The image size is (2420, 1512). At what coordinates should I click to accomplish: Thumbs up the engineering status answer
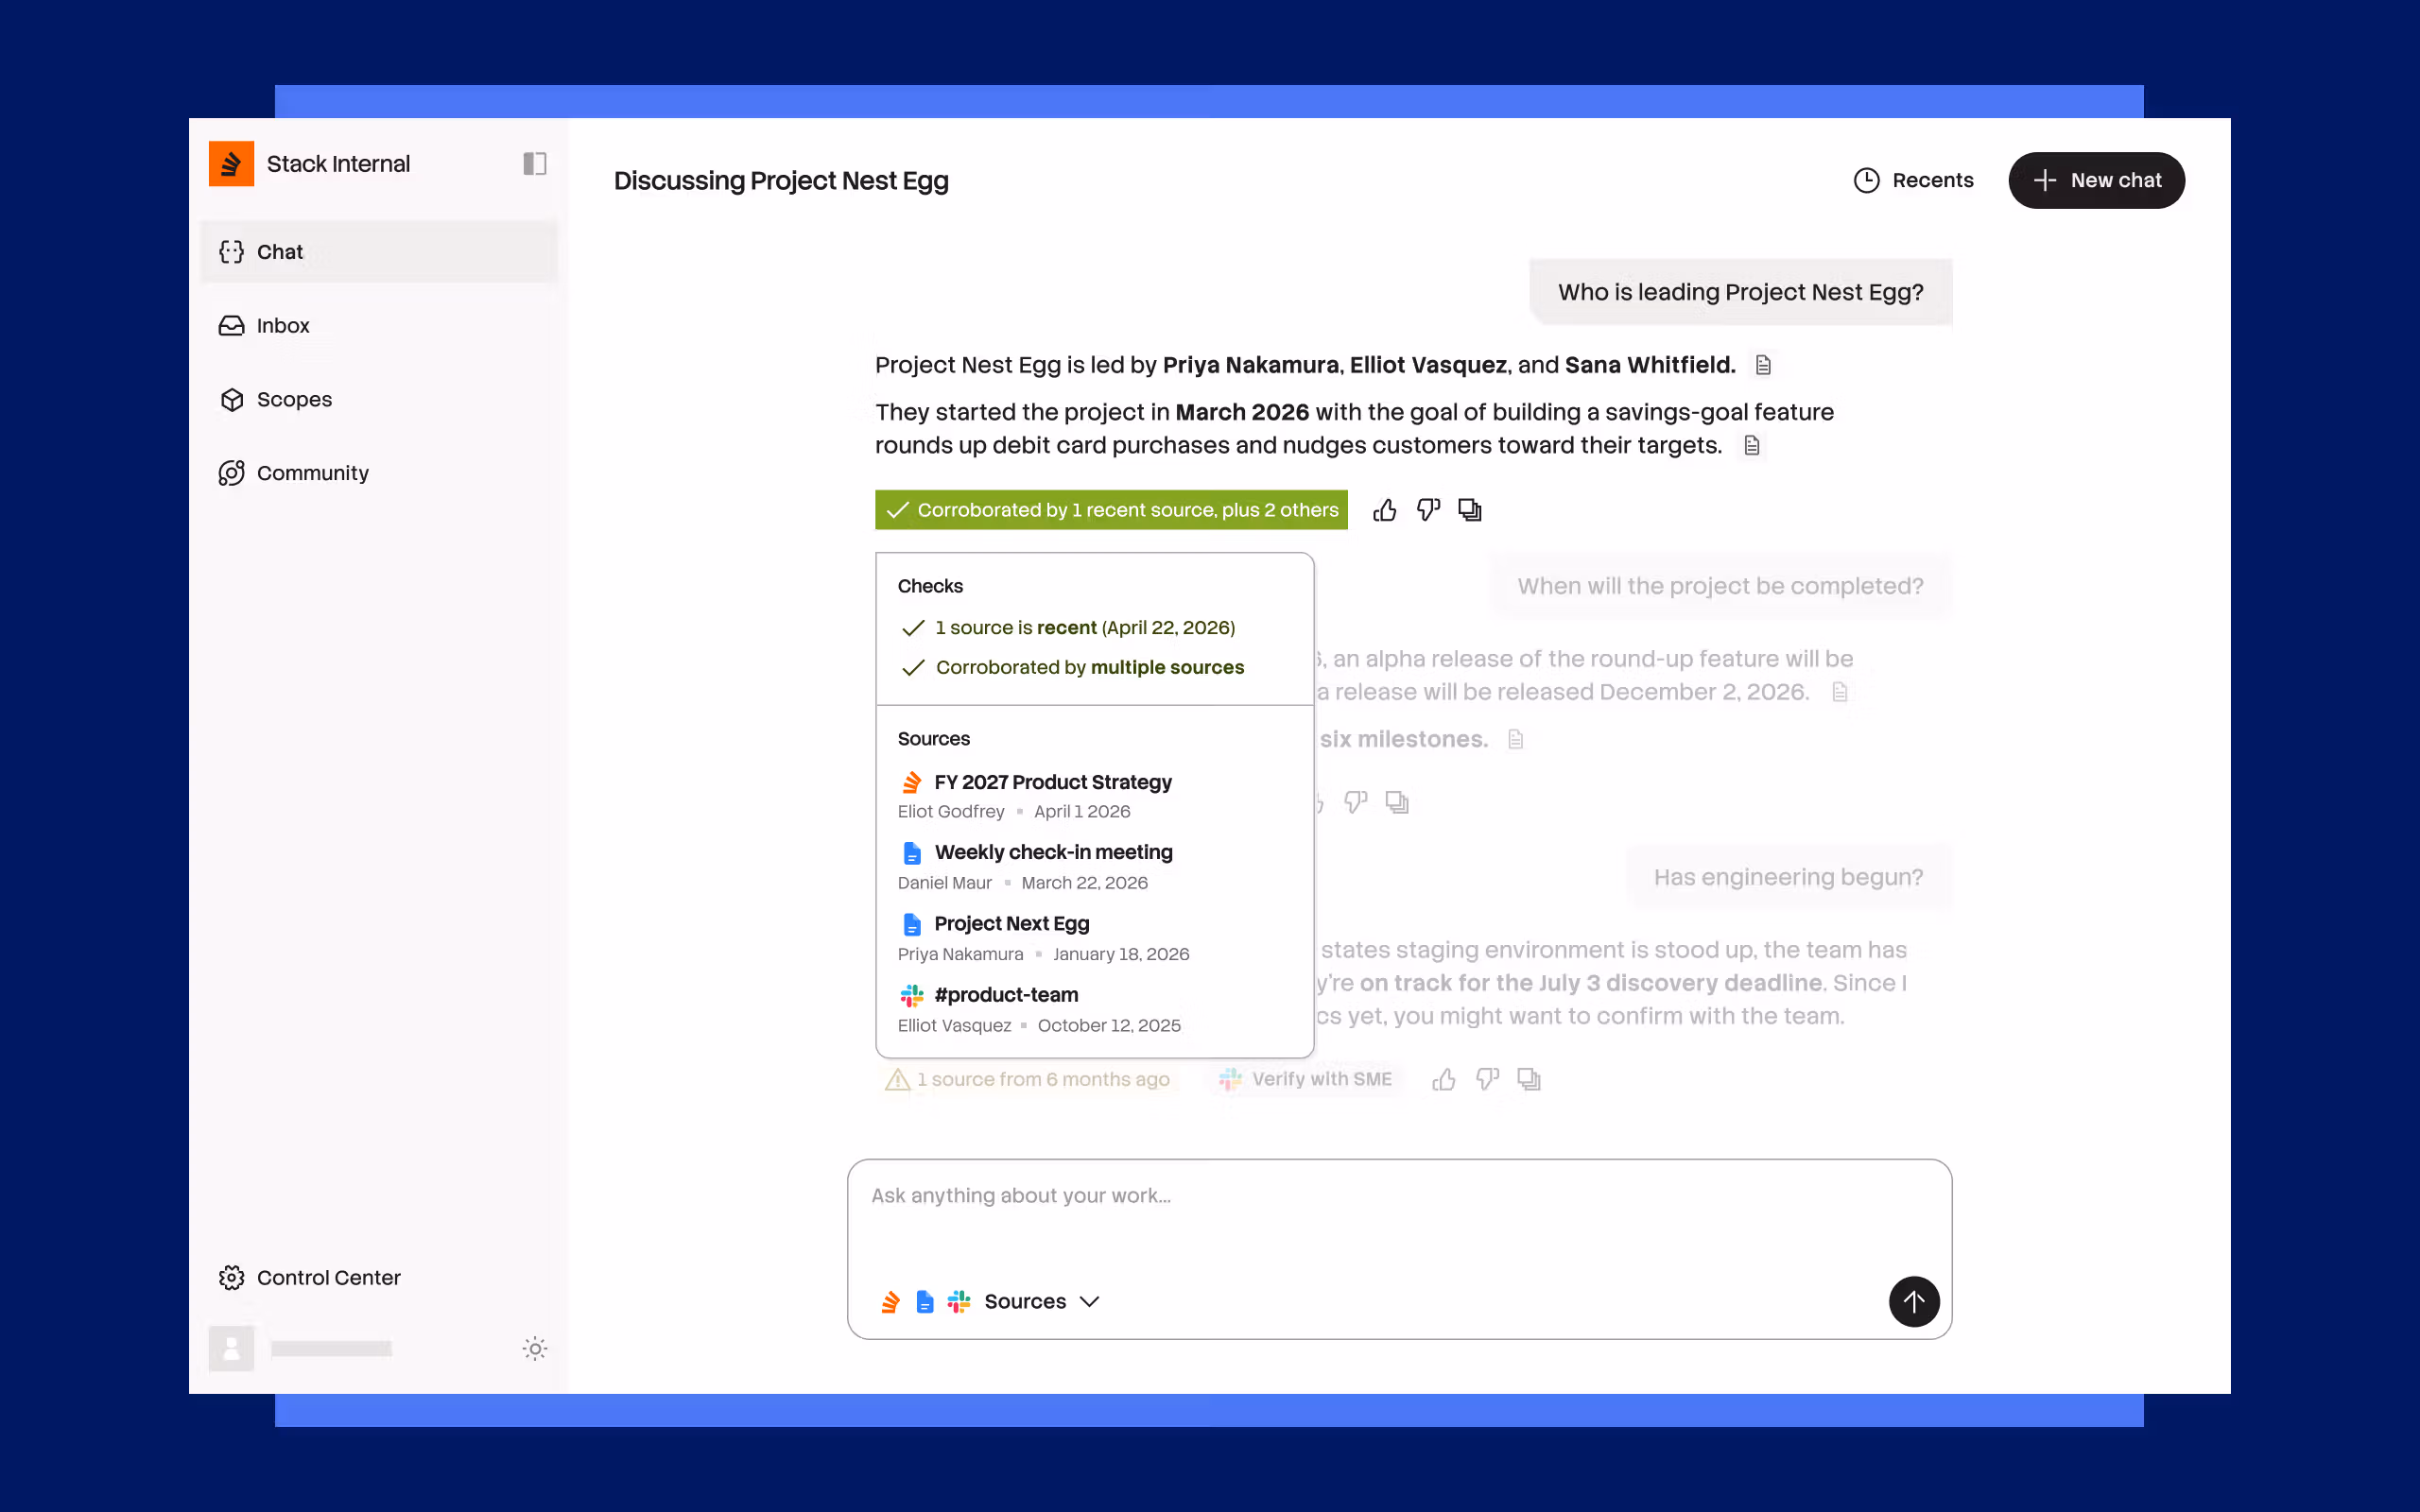[1444, 1079]
